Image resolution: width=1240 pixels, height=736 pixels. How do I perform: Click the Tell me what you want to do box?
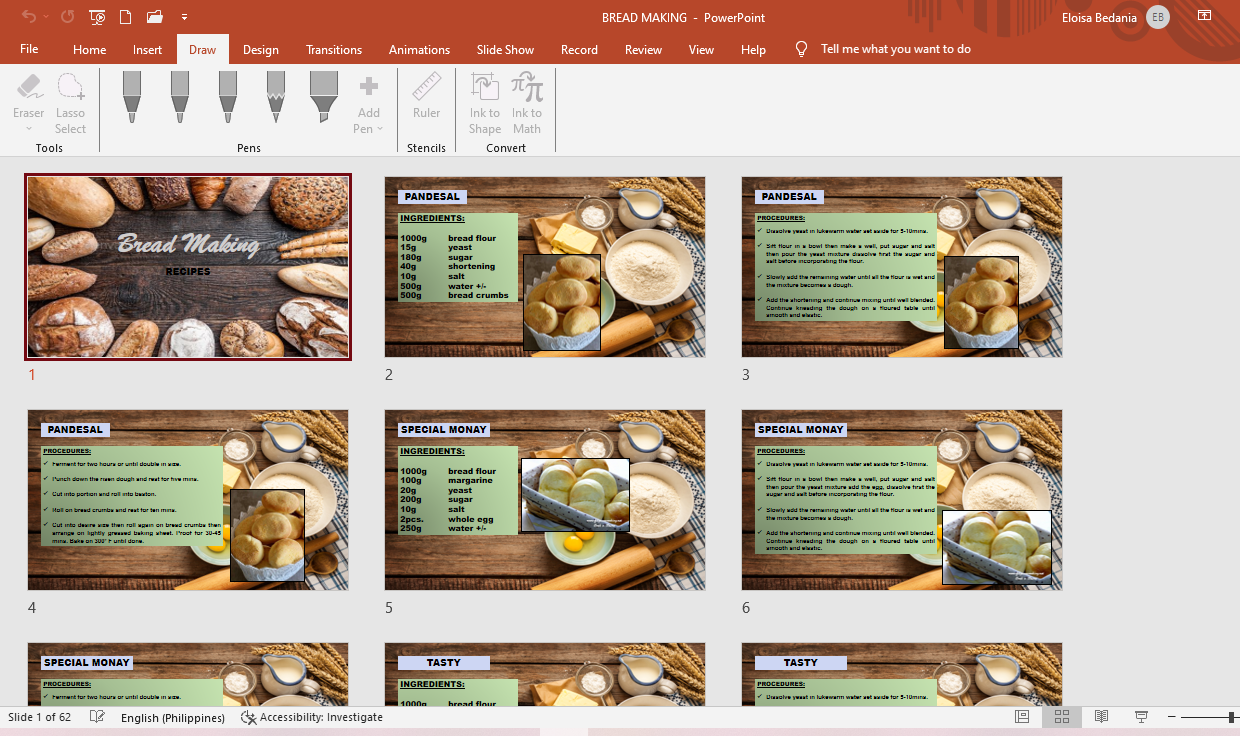[895, 50]
